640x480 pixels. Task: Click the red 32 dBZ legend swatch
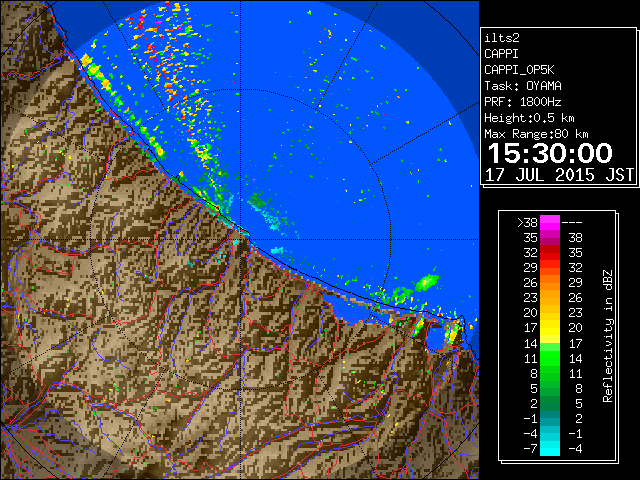click(x=550, y=253)
